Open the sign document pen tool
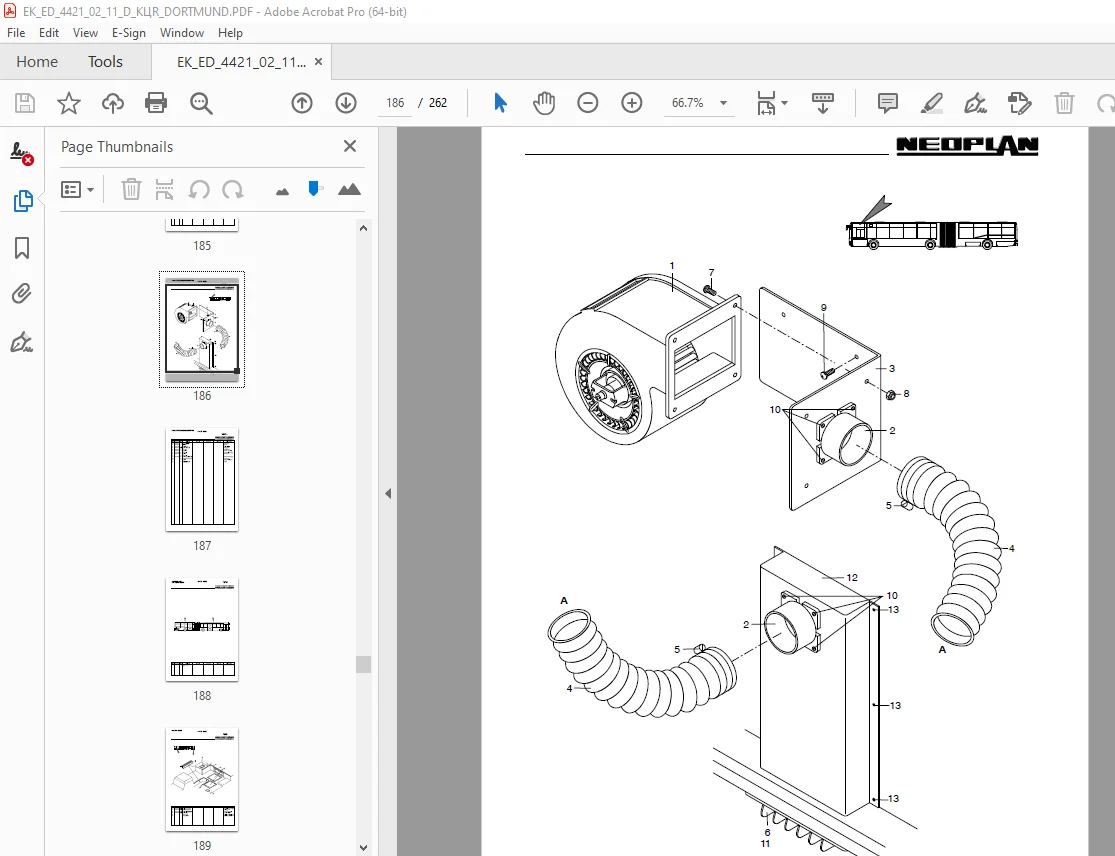Image resolution: width=1115 pixels, height=856 pixels. 975,103
